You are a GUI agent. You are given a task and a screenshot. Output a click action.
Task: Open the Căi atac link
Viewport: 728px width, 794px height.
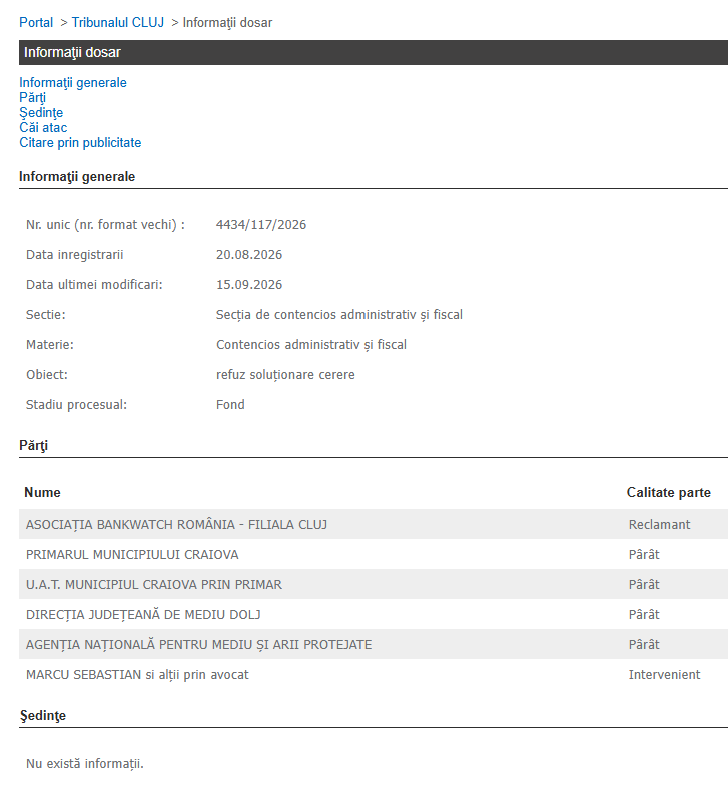tap(43, 128)
